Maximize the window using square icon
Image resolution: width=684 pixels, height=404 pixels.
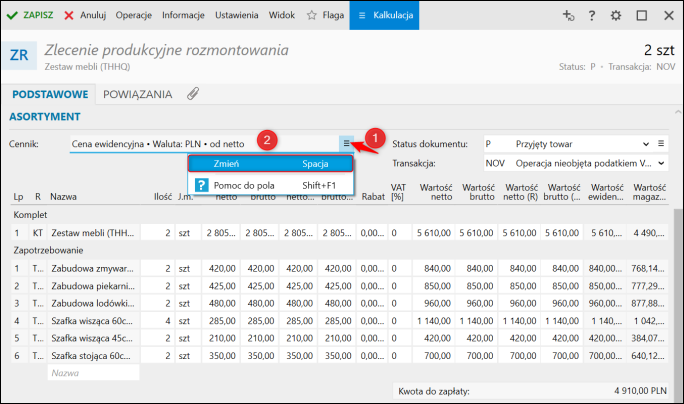pos(642,16)
